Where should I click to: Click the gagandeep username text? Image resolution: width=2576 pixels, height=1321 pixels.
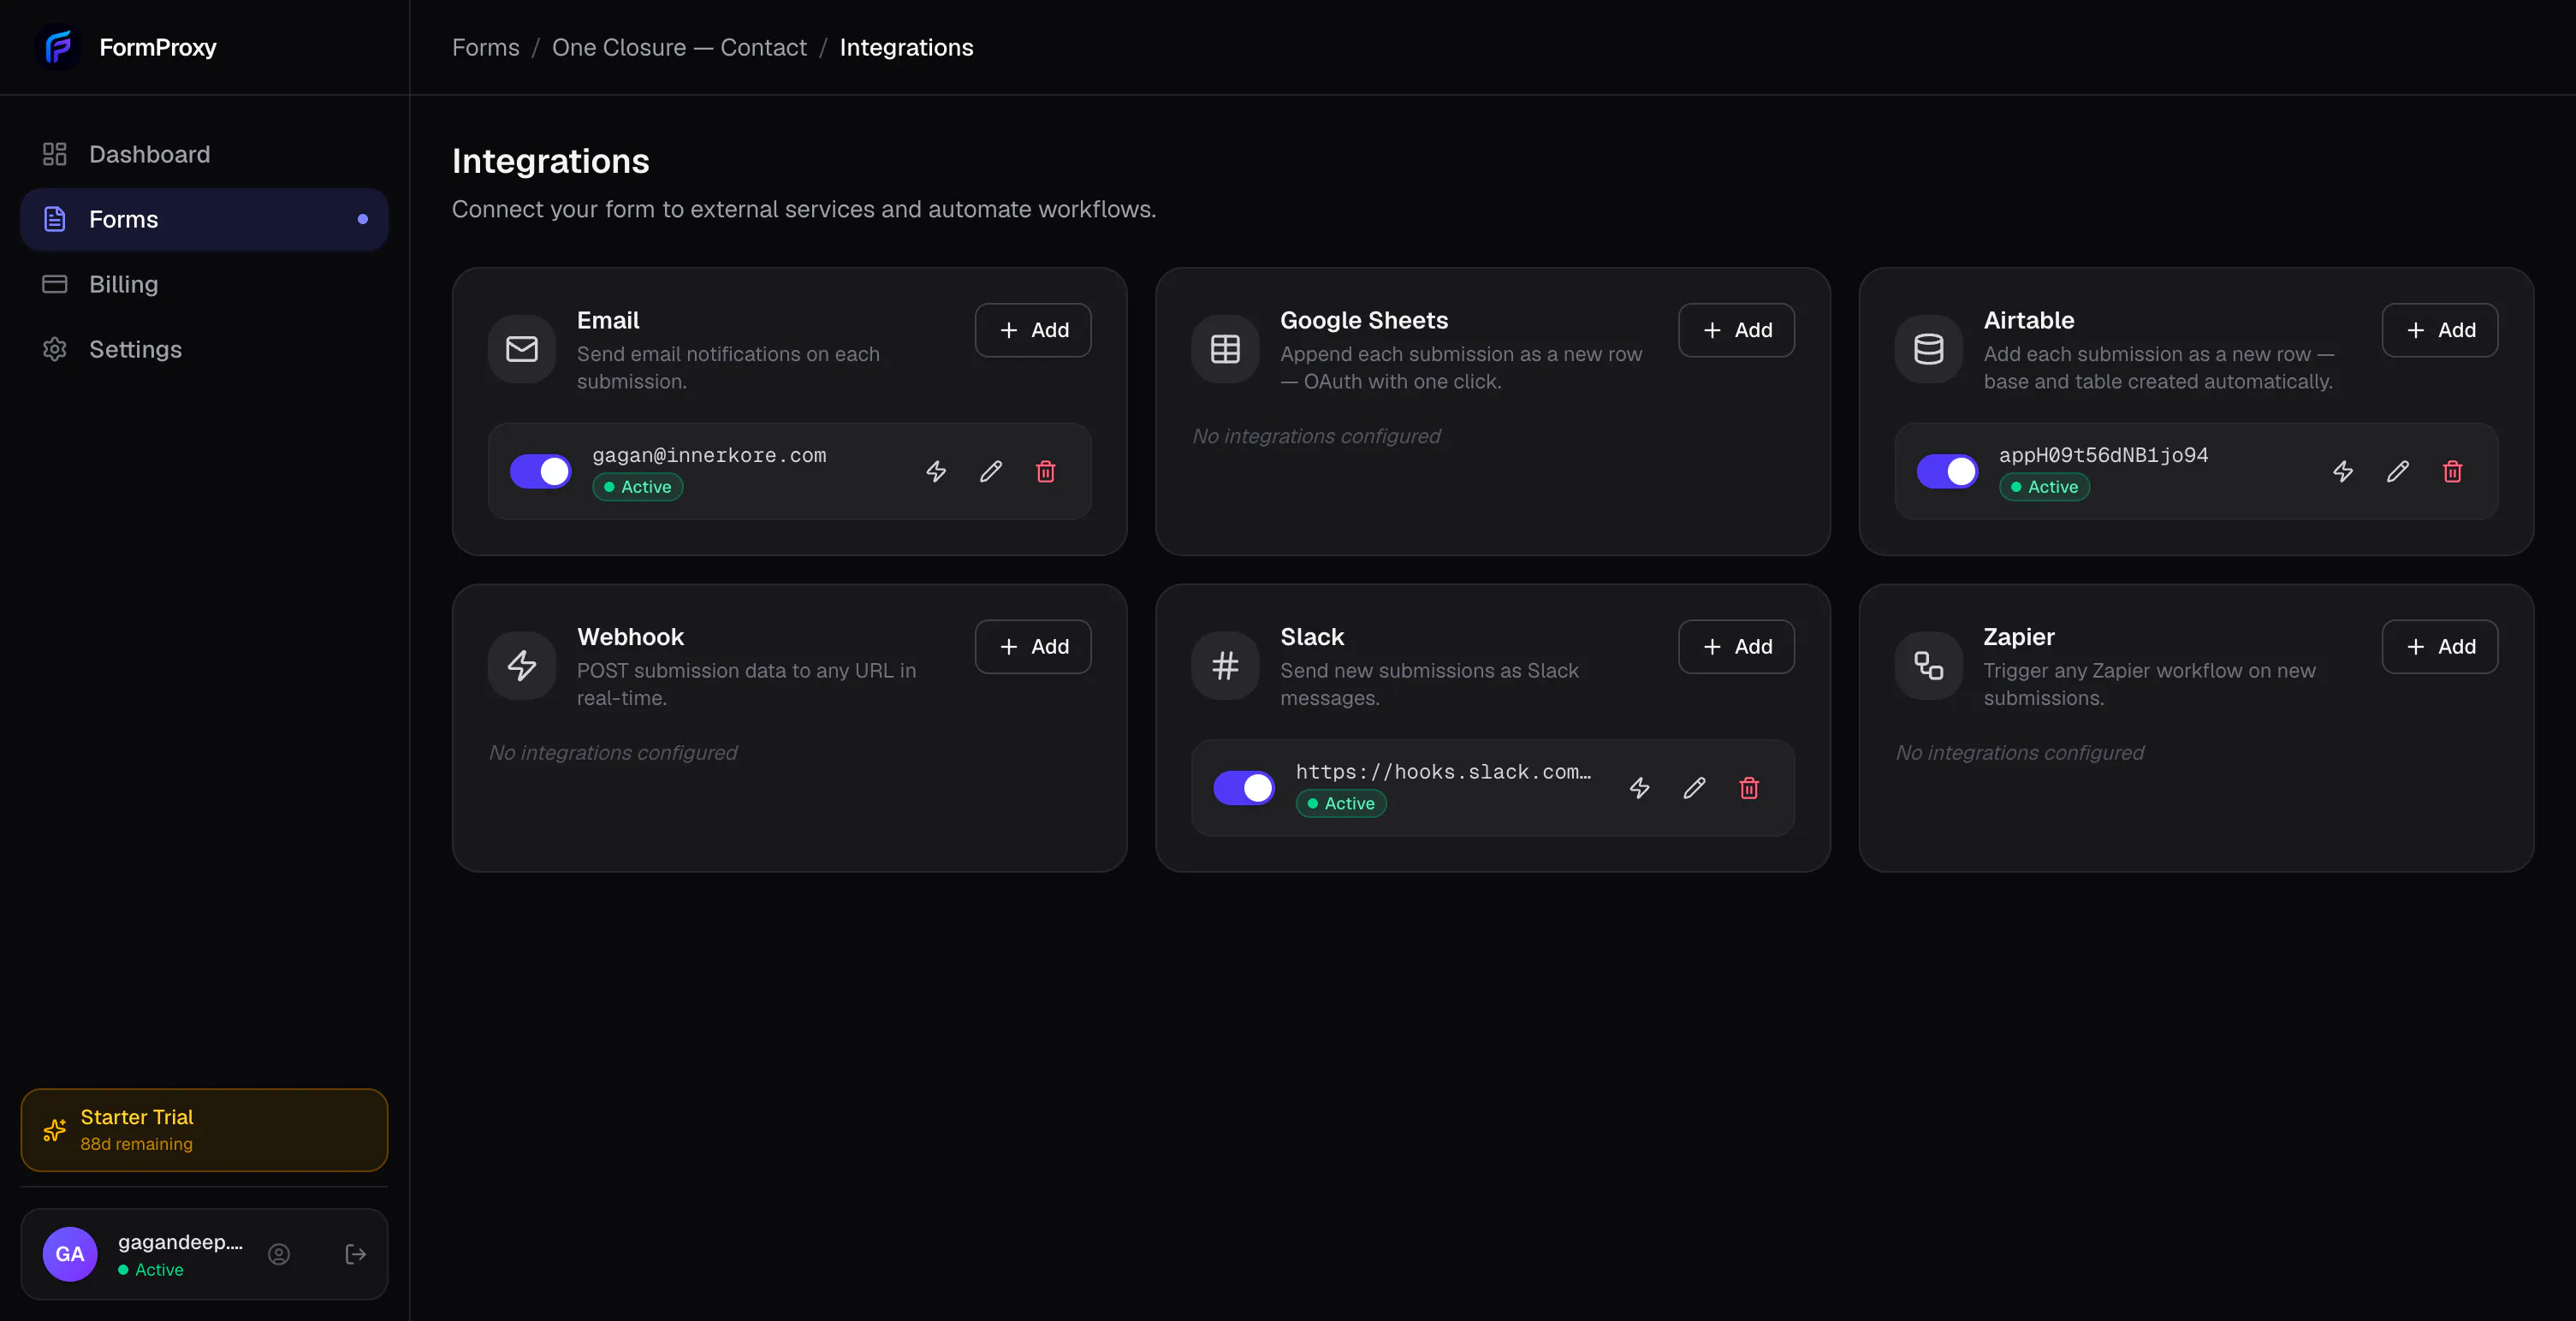180,1242
